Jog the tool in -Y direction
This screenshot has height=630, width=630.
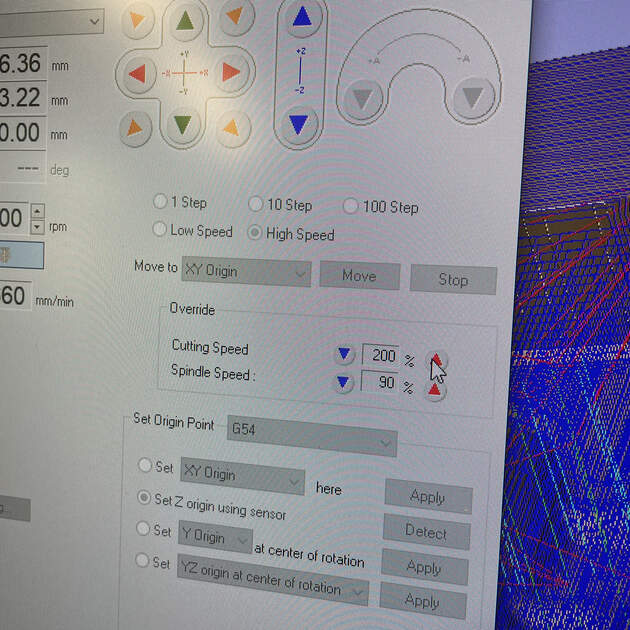click(x=183, y=125)
